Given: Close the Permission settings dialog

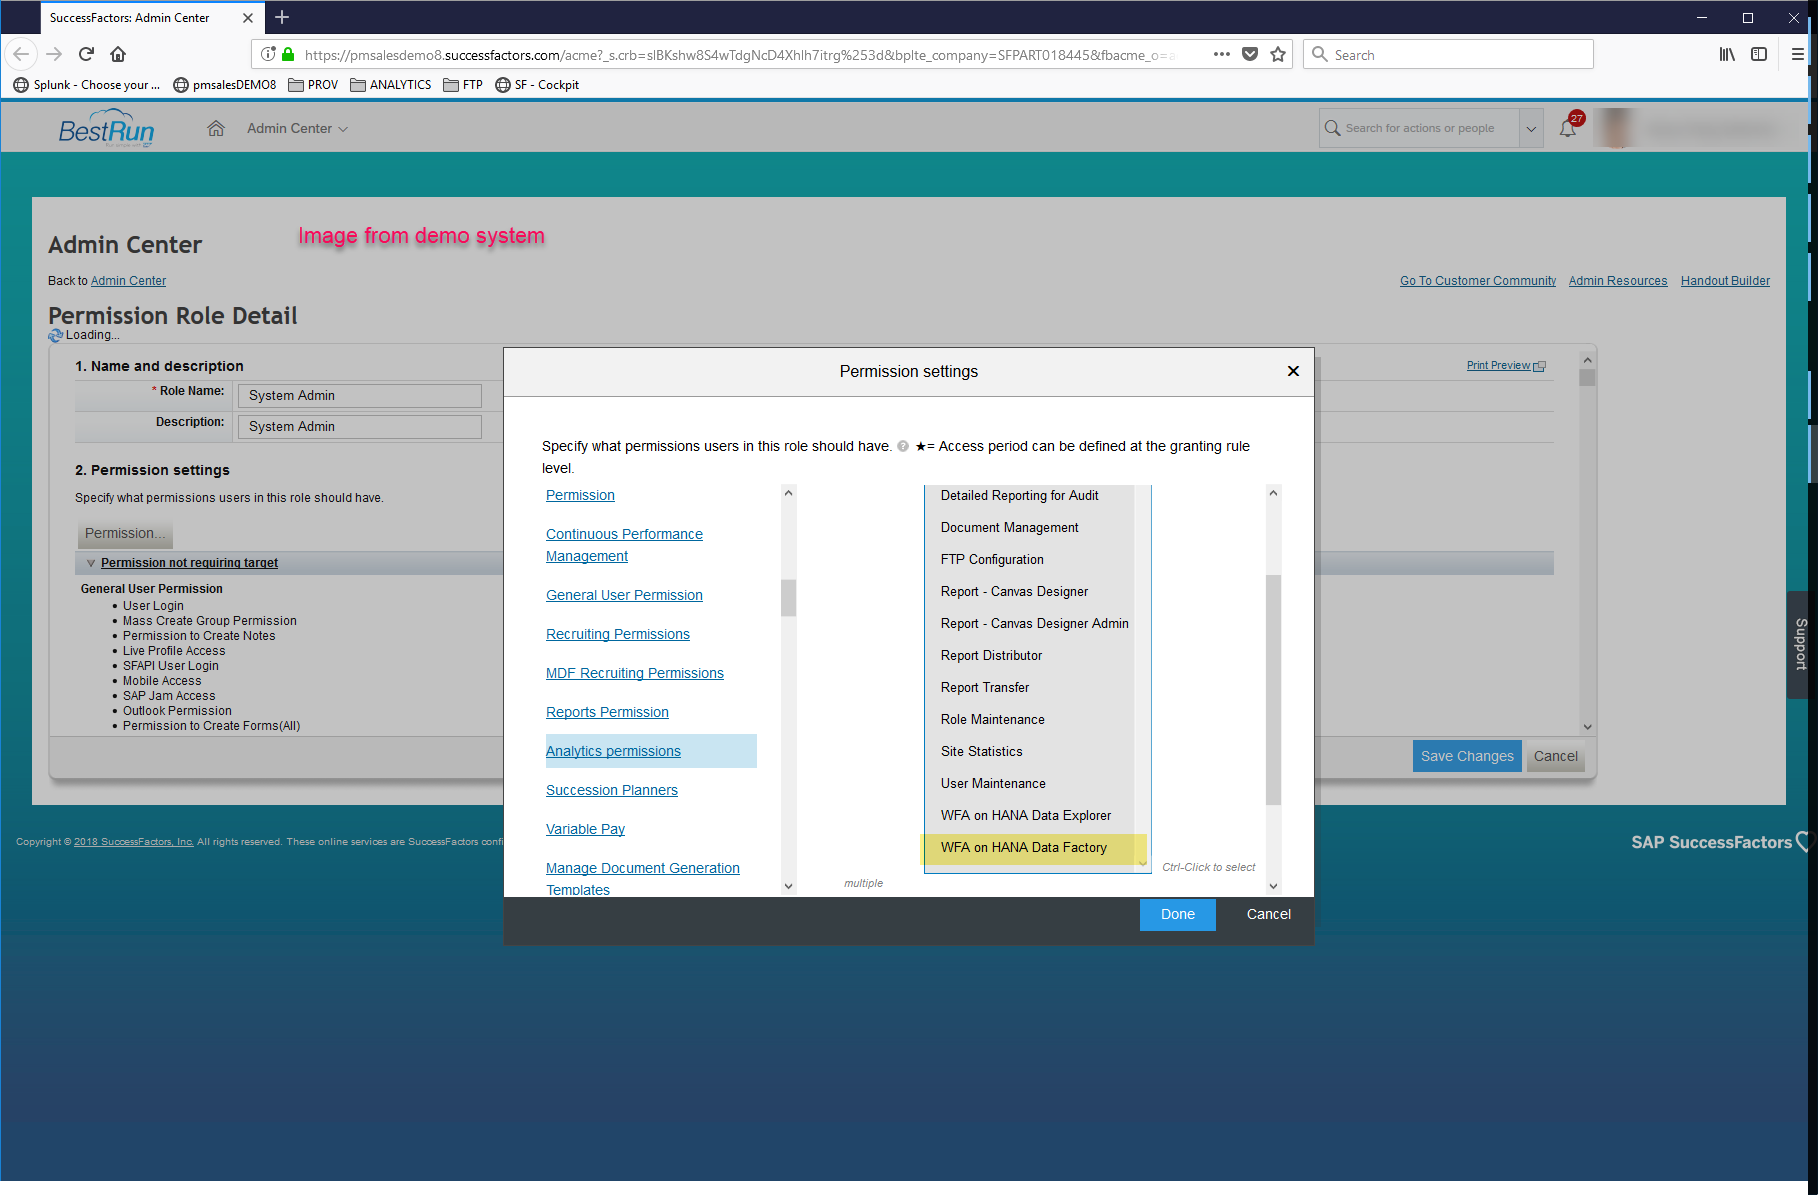Looking at the screenshot, I should [x=1293, y=371].
